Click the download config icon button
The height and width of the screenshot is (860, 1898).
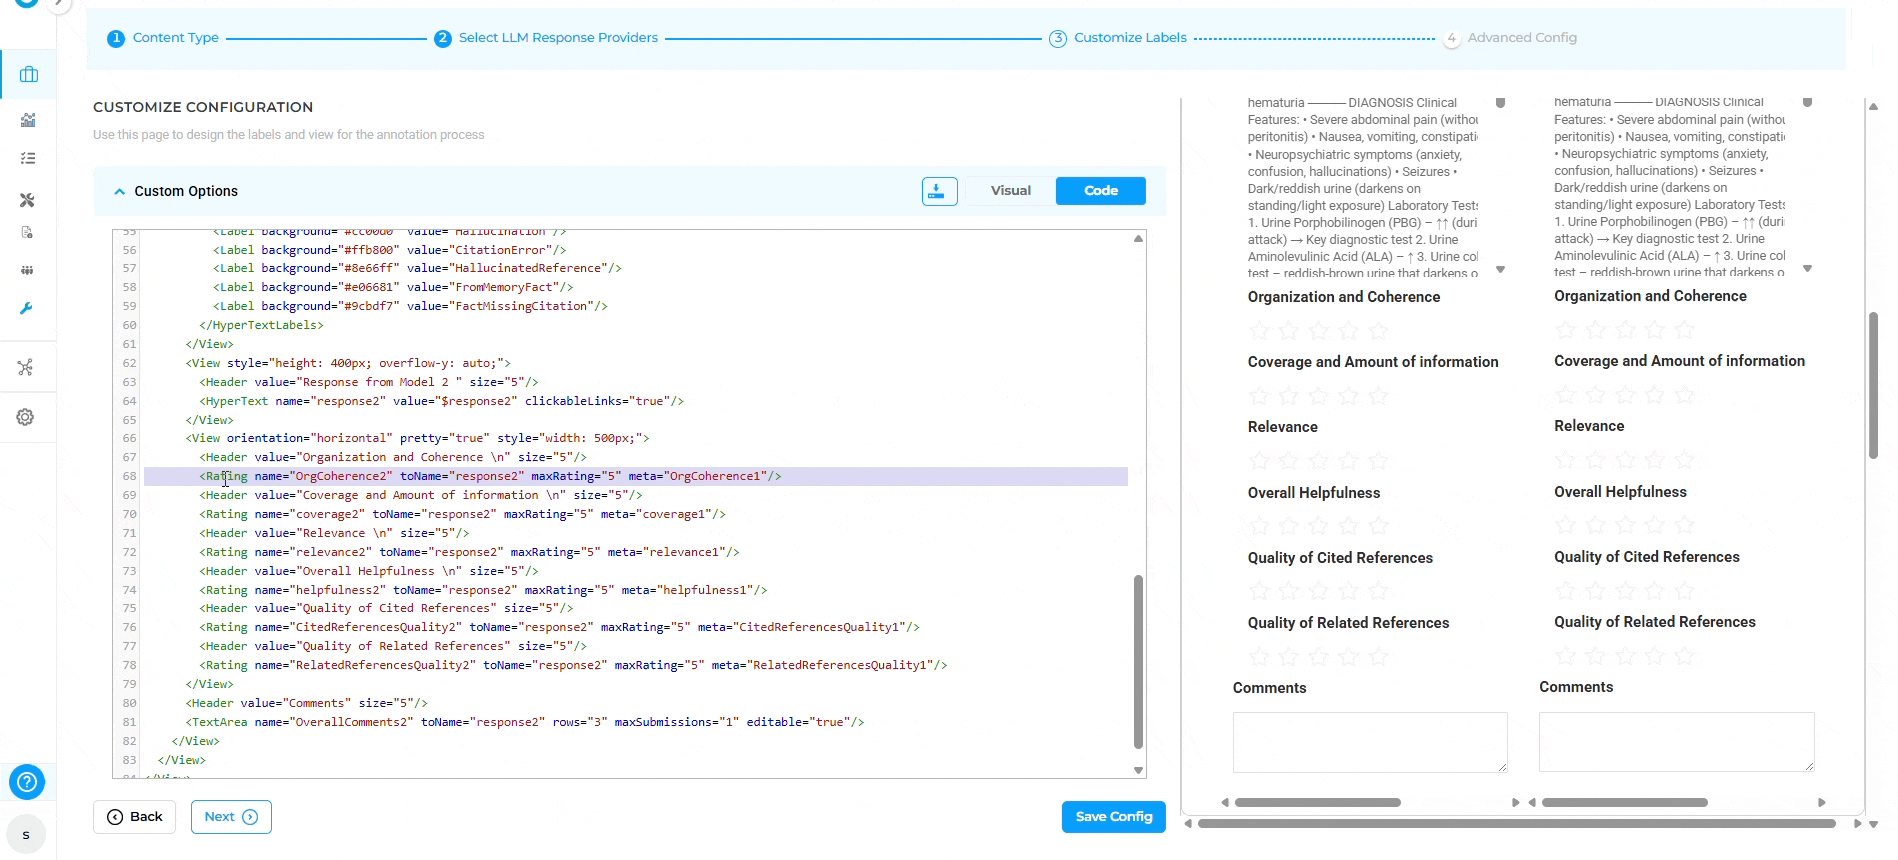click(x=939, y=191)
